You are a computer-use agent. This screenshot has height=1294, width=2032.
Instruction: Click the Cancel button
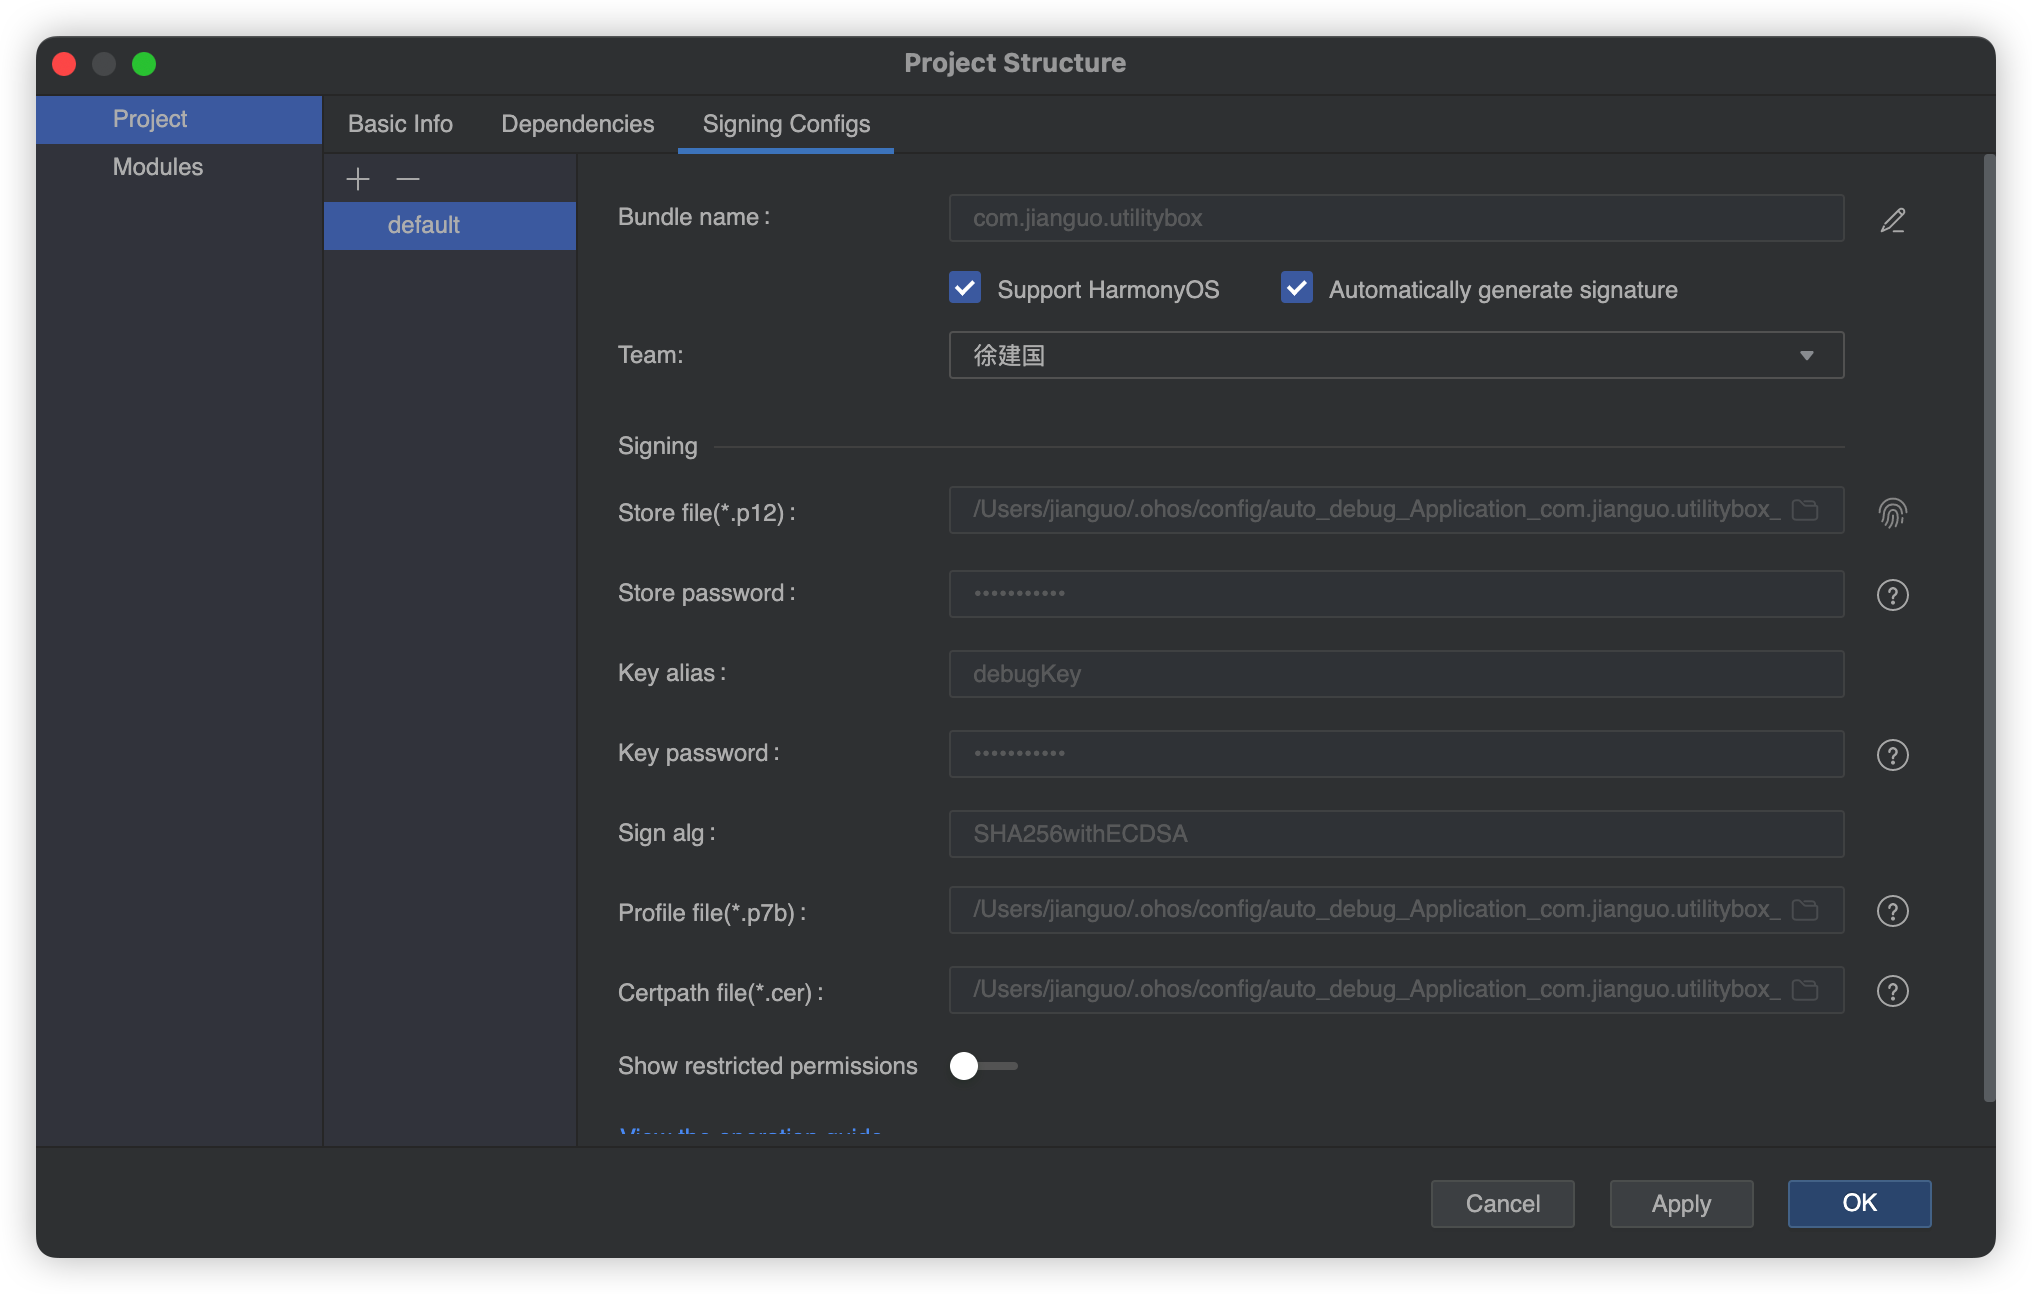(1500, 1201)
